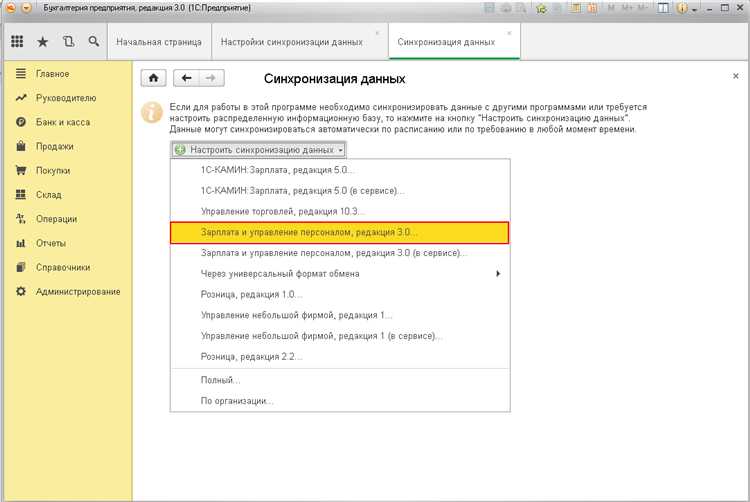Open the Операции section label
This screenshot has height=502, width=750.
click(x=56, y=219)
